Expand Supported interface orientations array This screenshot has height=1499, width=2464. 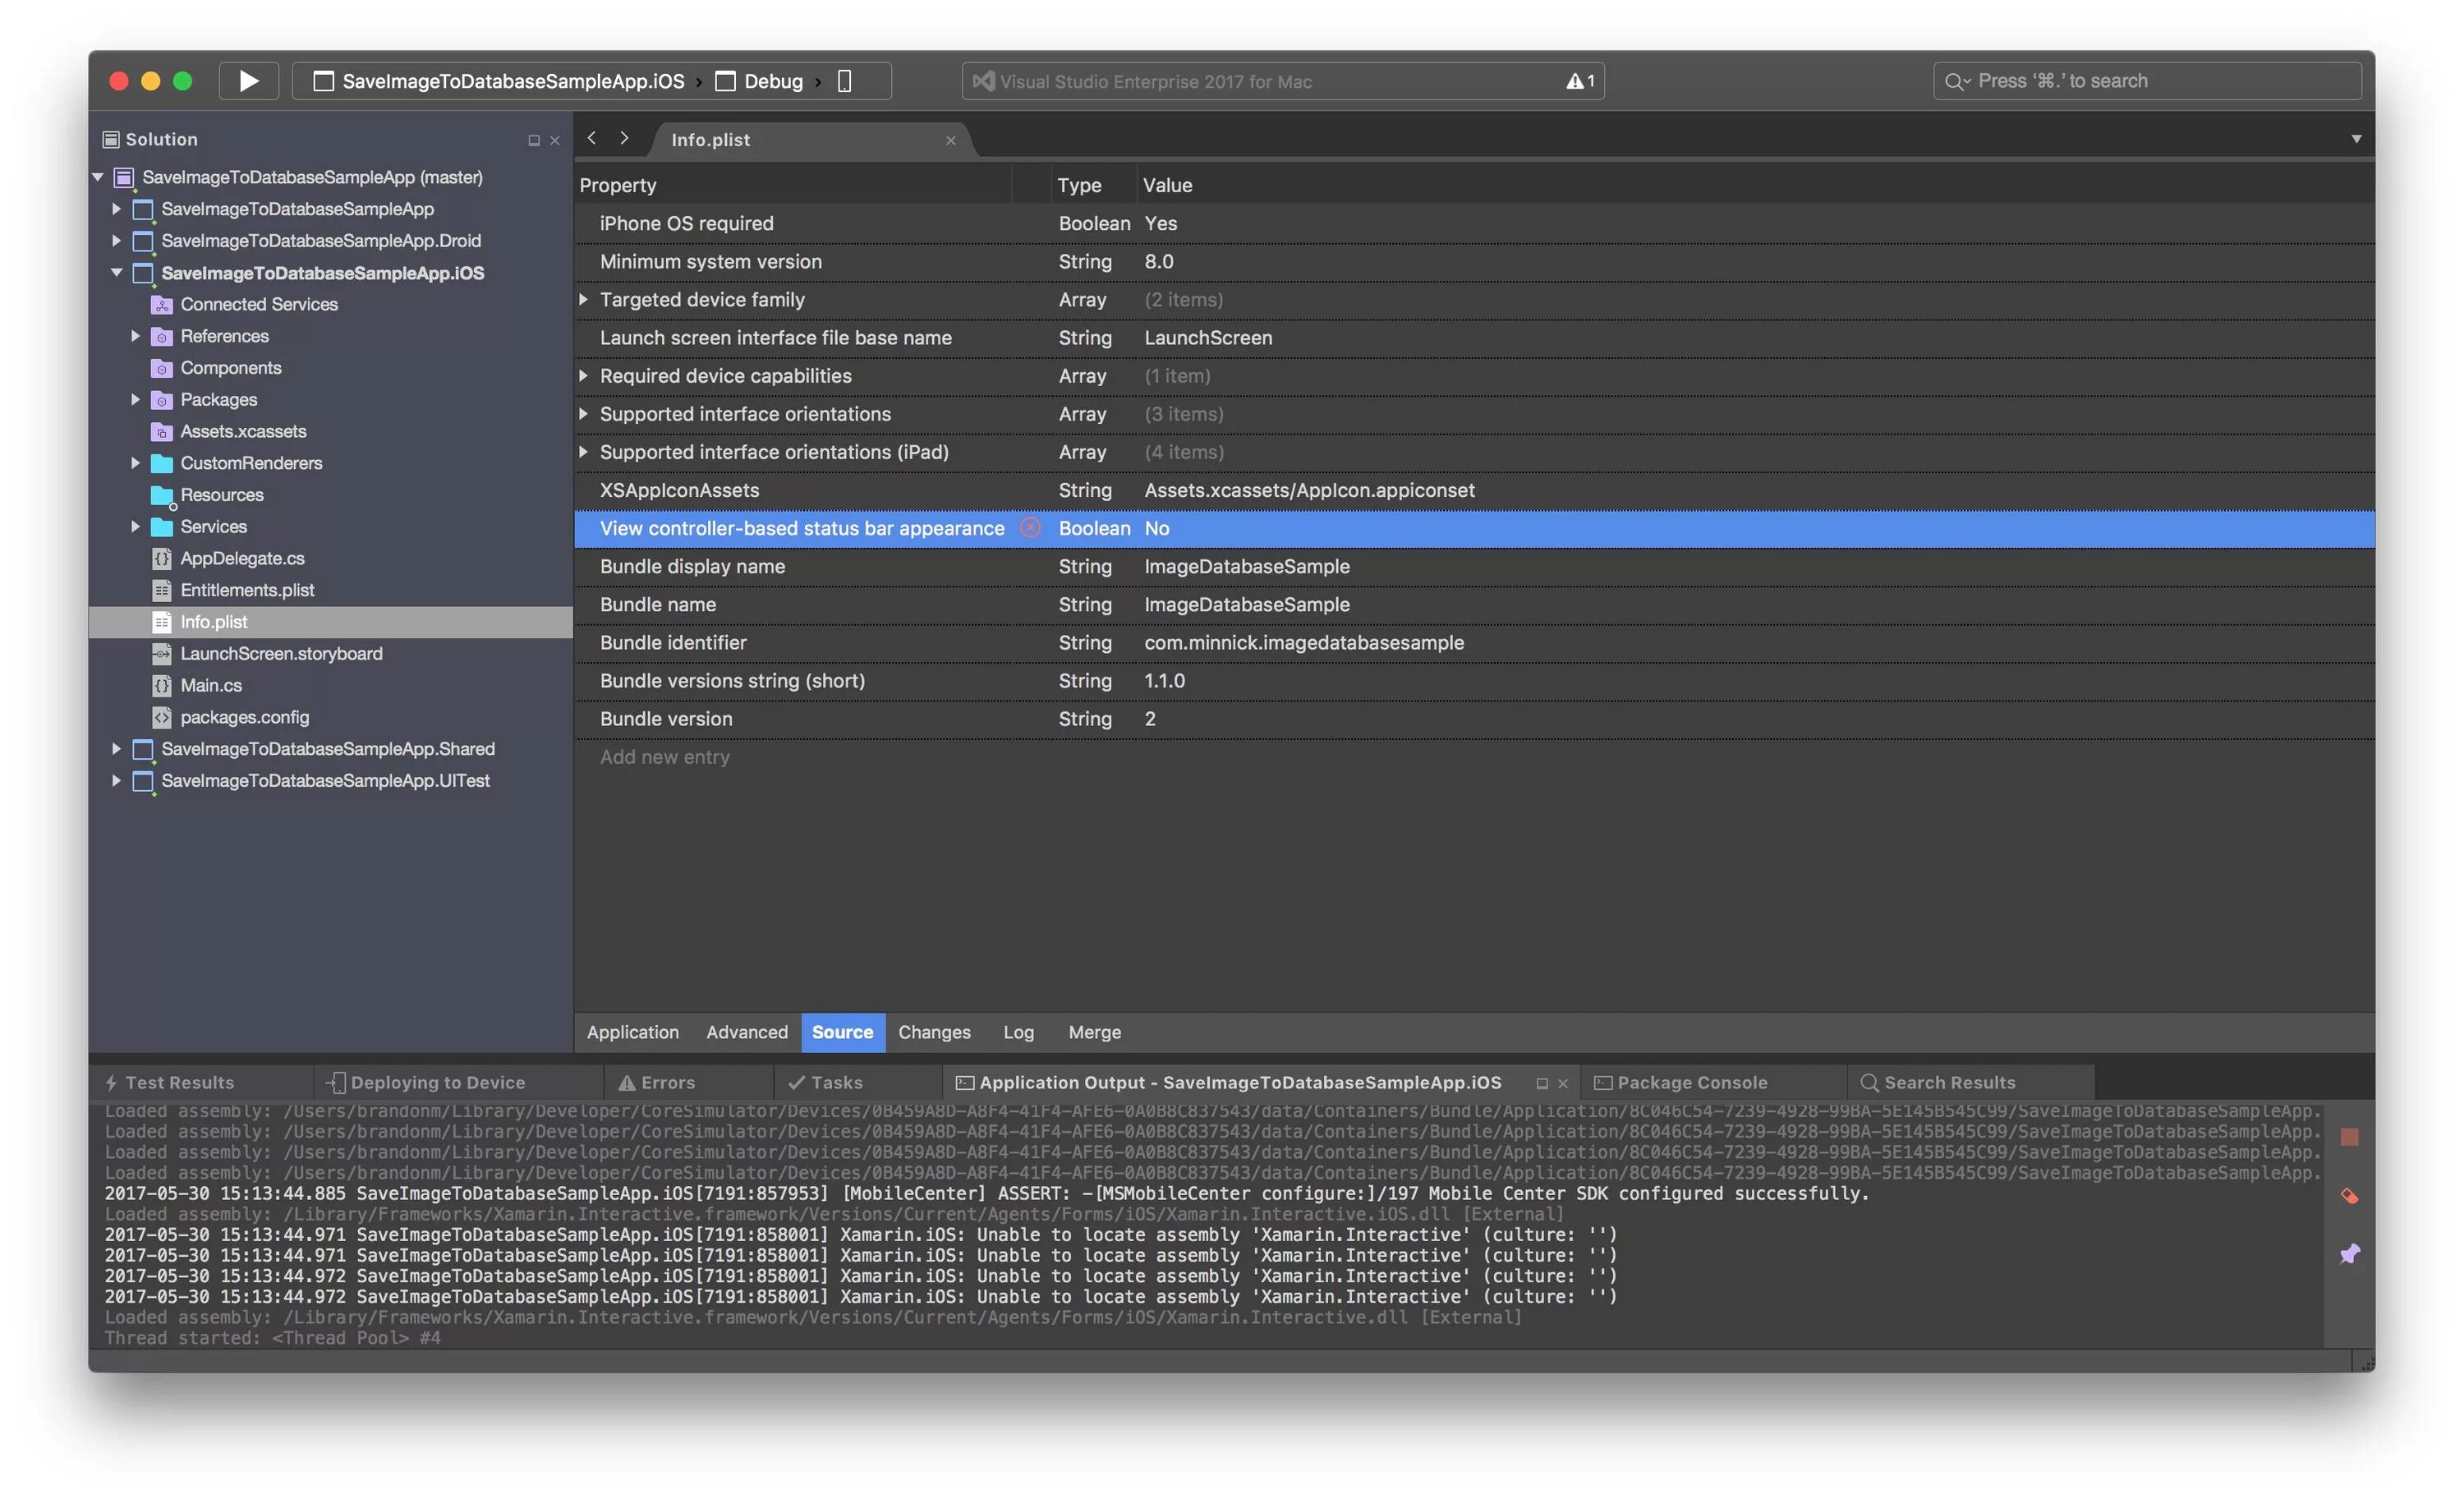pos(584,413)
